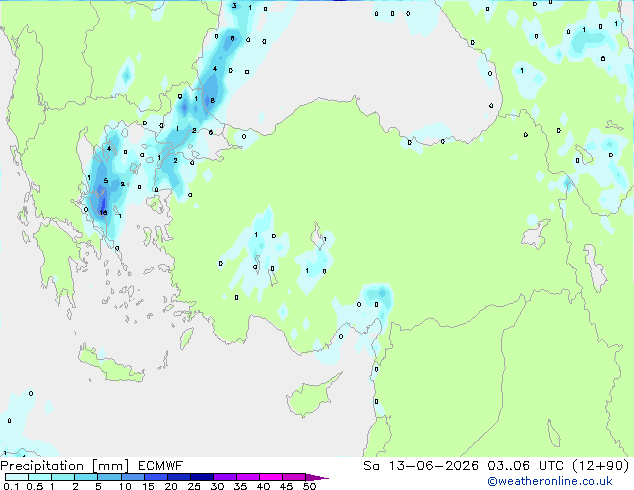Click the "03..06 UTC" time text

[525, 466]
